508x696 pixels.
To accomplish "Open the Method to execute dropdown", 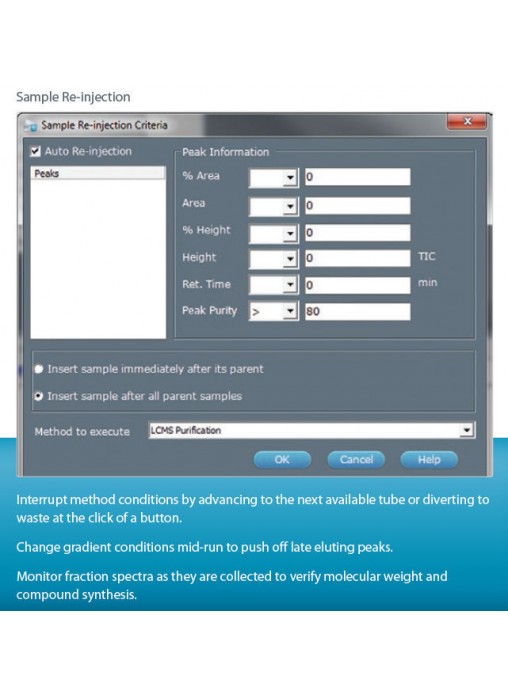I will (312, 430).
